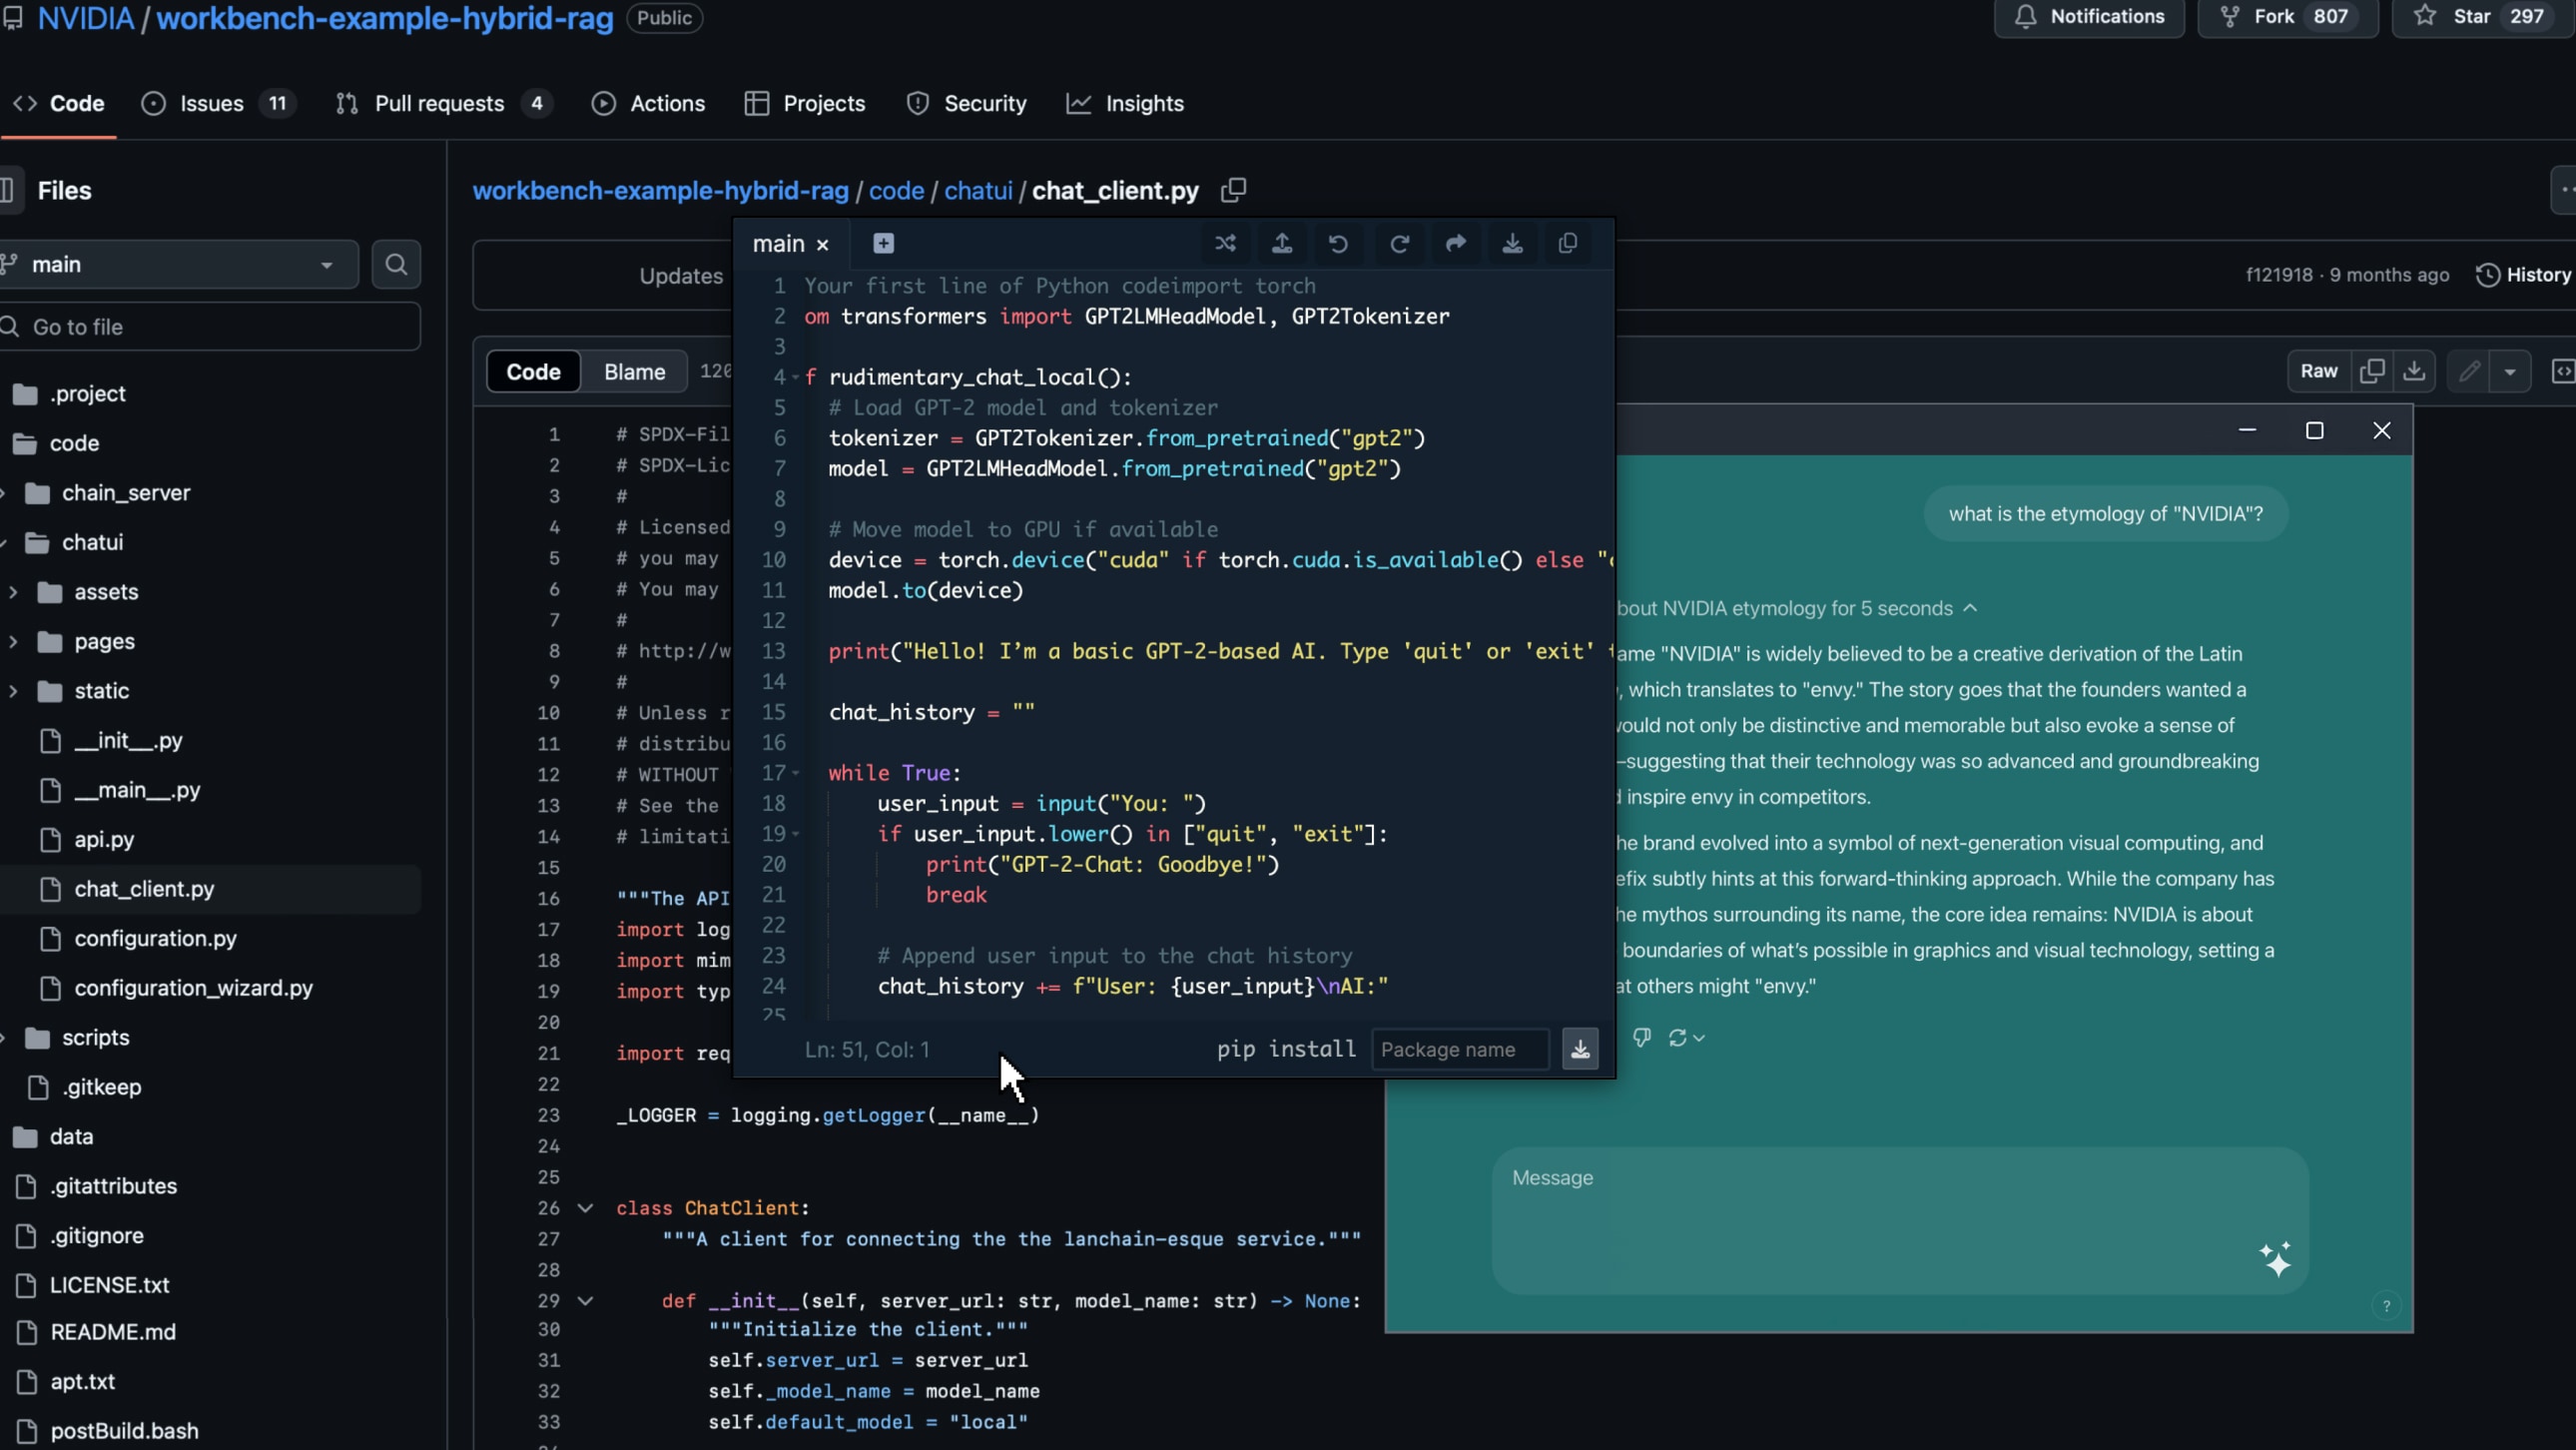2576x1450 pixels.
Task: Select the Code view toggle
Action: tap(533, 372)
